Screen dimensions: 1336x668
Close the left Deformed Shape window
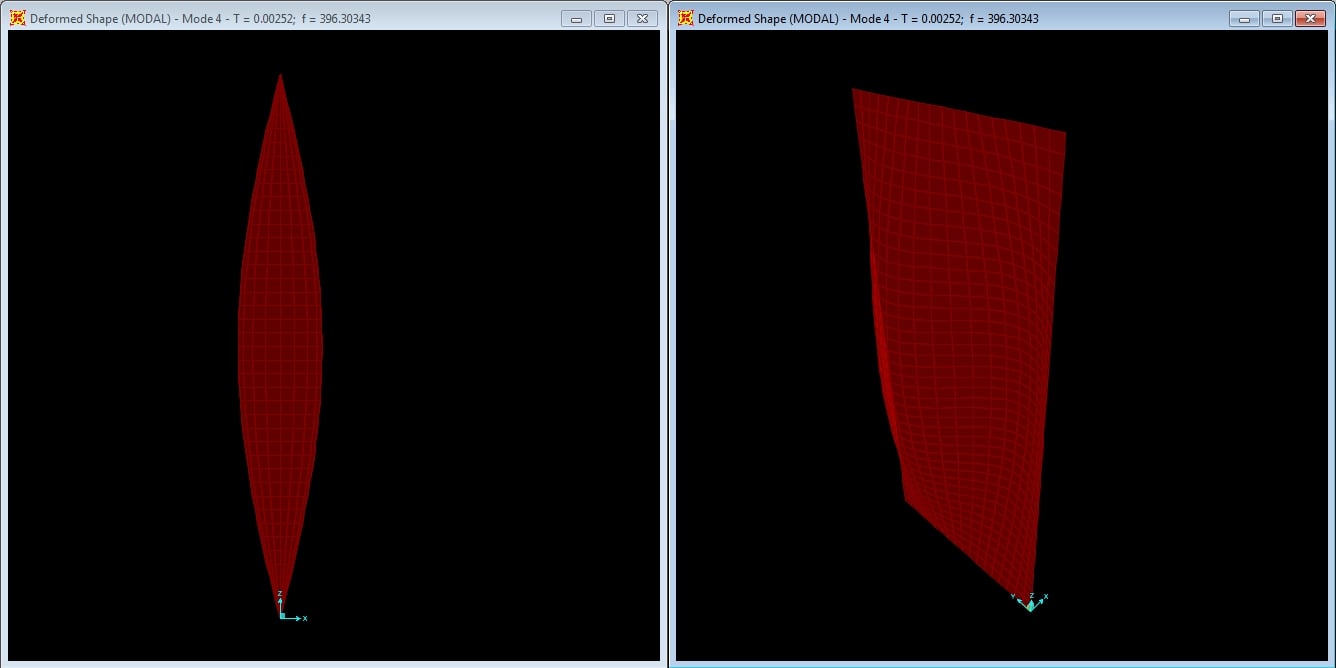point(643,18)
